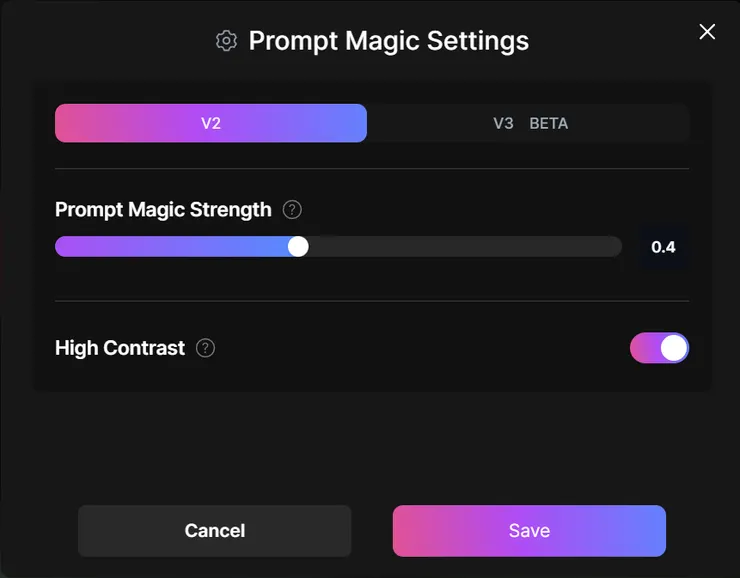
Task: Click the "Prompt Magic Strength" label
Action: pyautogui.click(x=163, y=210)
